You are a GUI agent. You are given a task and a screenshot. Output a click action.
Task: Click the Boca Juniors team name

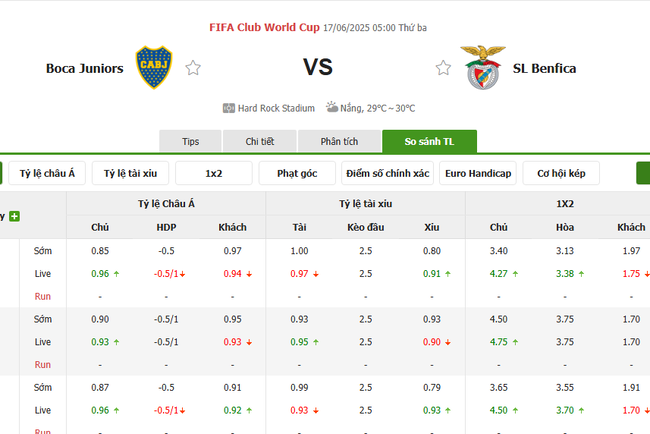85,69
